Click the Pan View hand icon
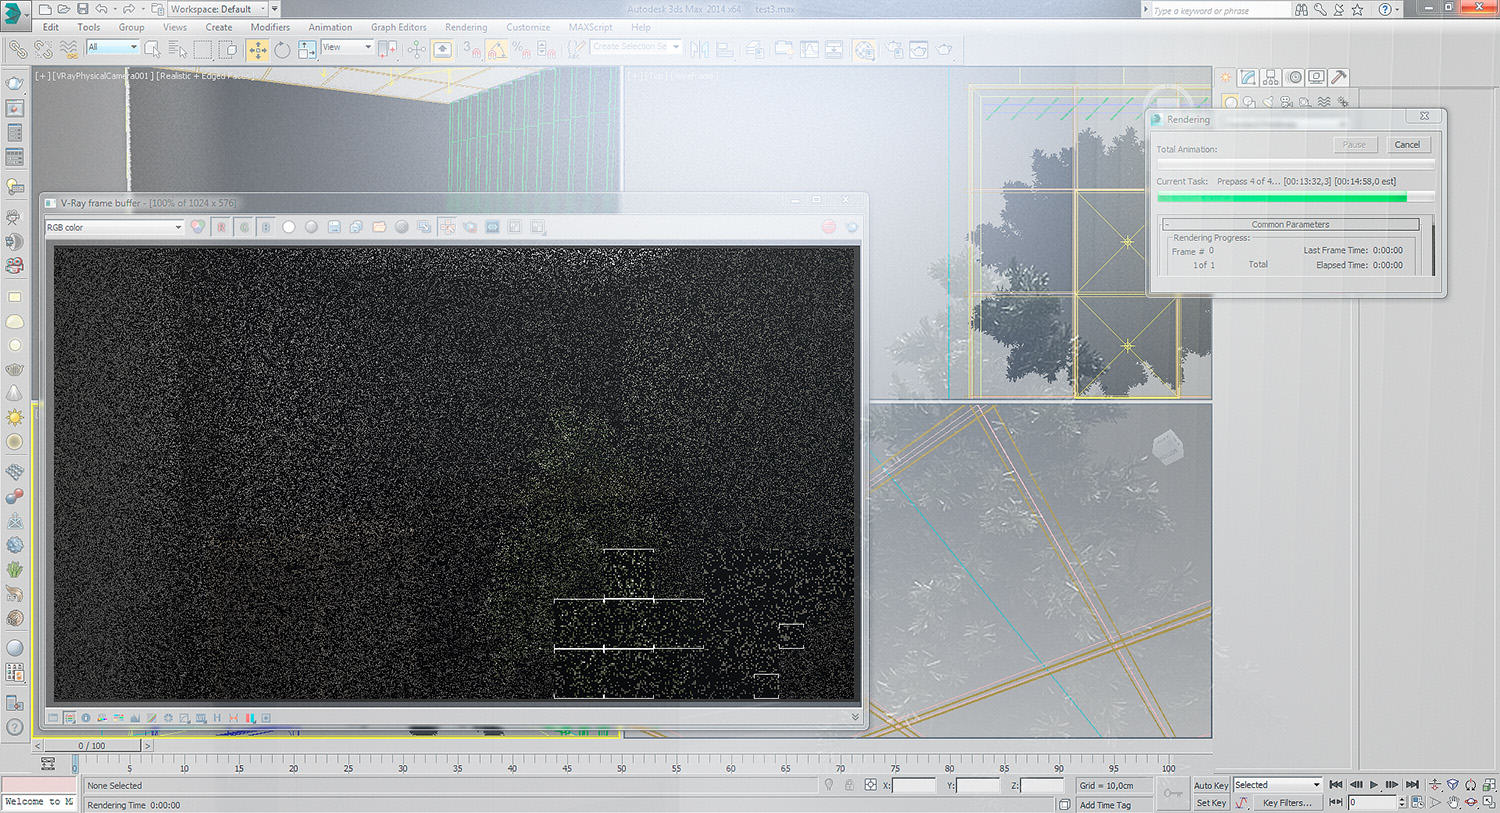 coord(1453,803)
